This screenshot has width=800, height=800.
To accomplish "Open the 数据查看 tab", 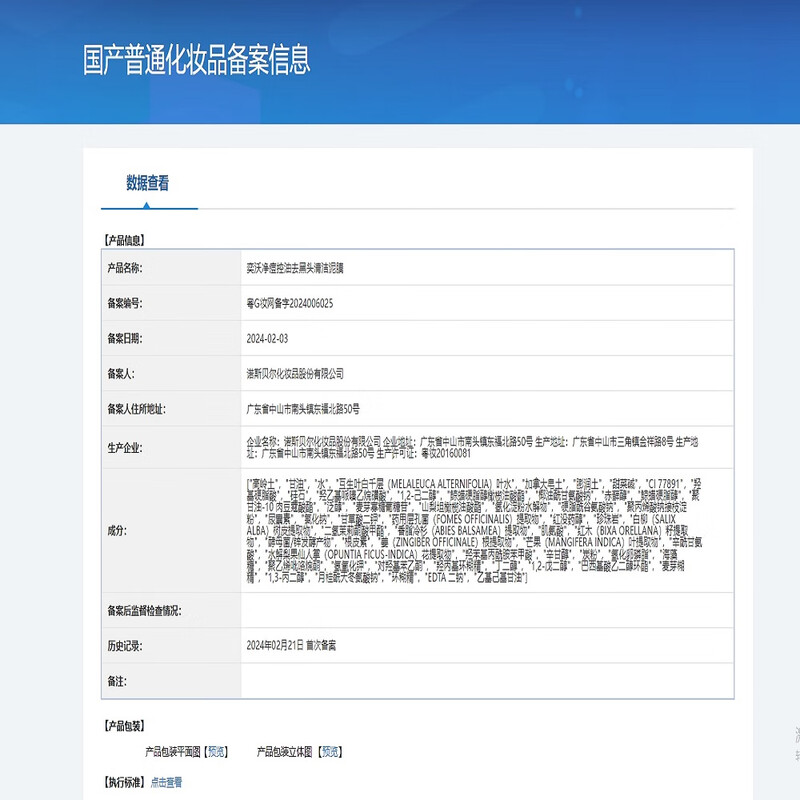I will [147, 183].
